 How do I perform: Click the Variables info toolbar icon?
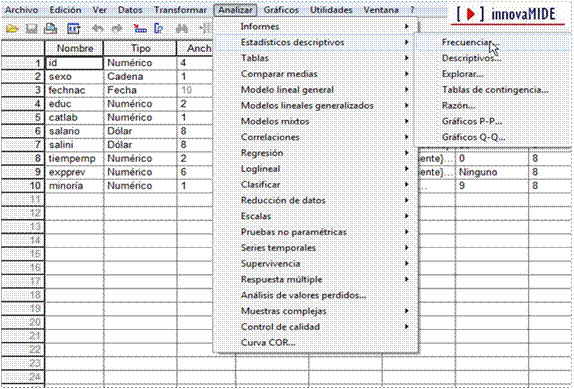[x=159, y=29]
